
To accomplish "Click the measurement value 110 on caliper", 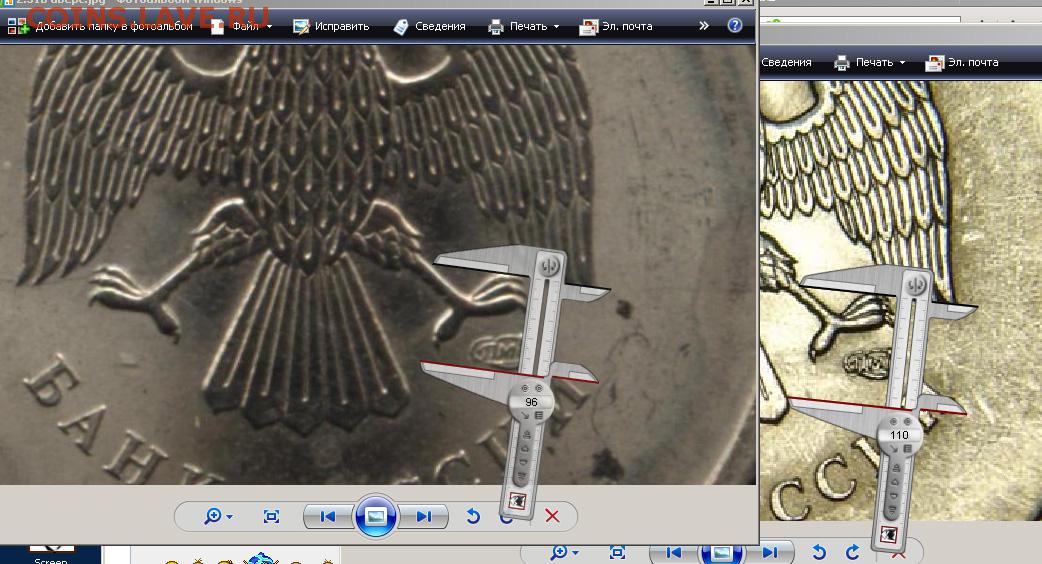I will click(x=899, y=435).
